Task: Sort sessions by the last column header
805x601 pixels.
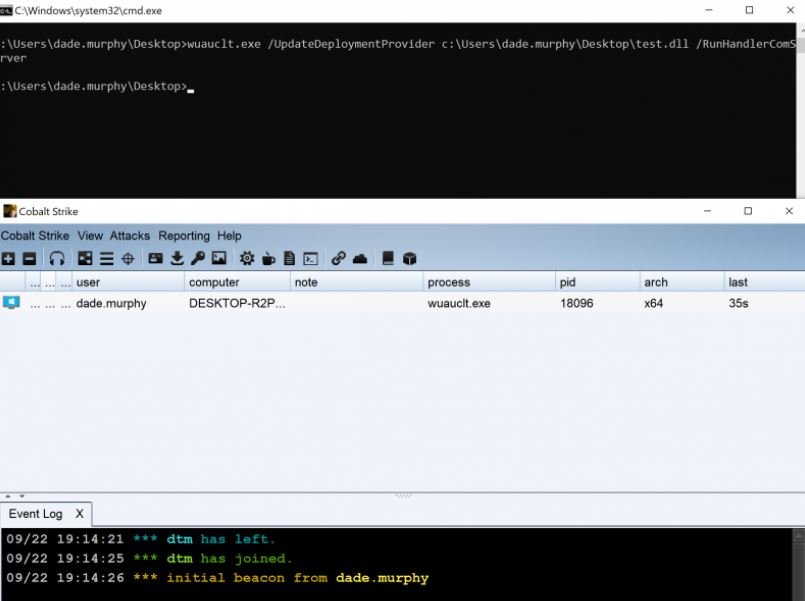Action: pyautogui.click(x=764, y=282)
